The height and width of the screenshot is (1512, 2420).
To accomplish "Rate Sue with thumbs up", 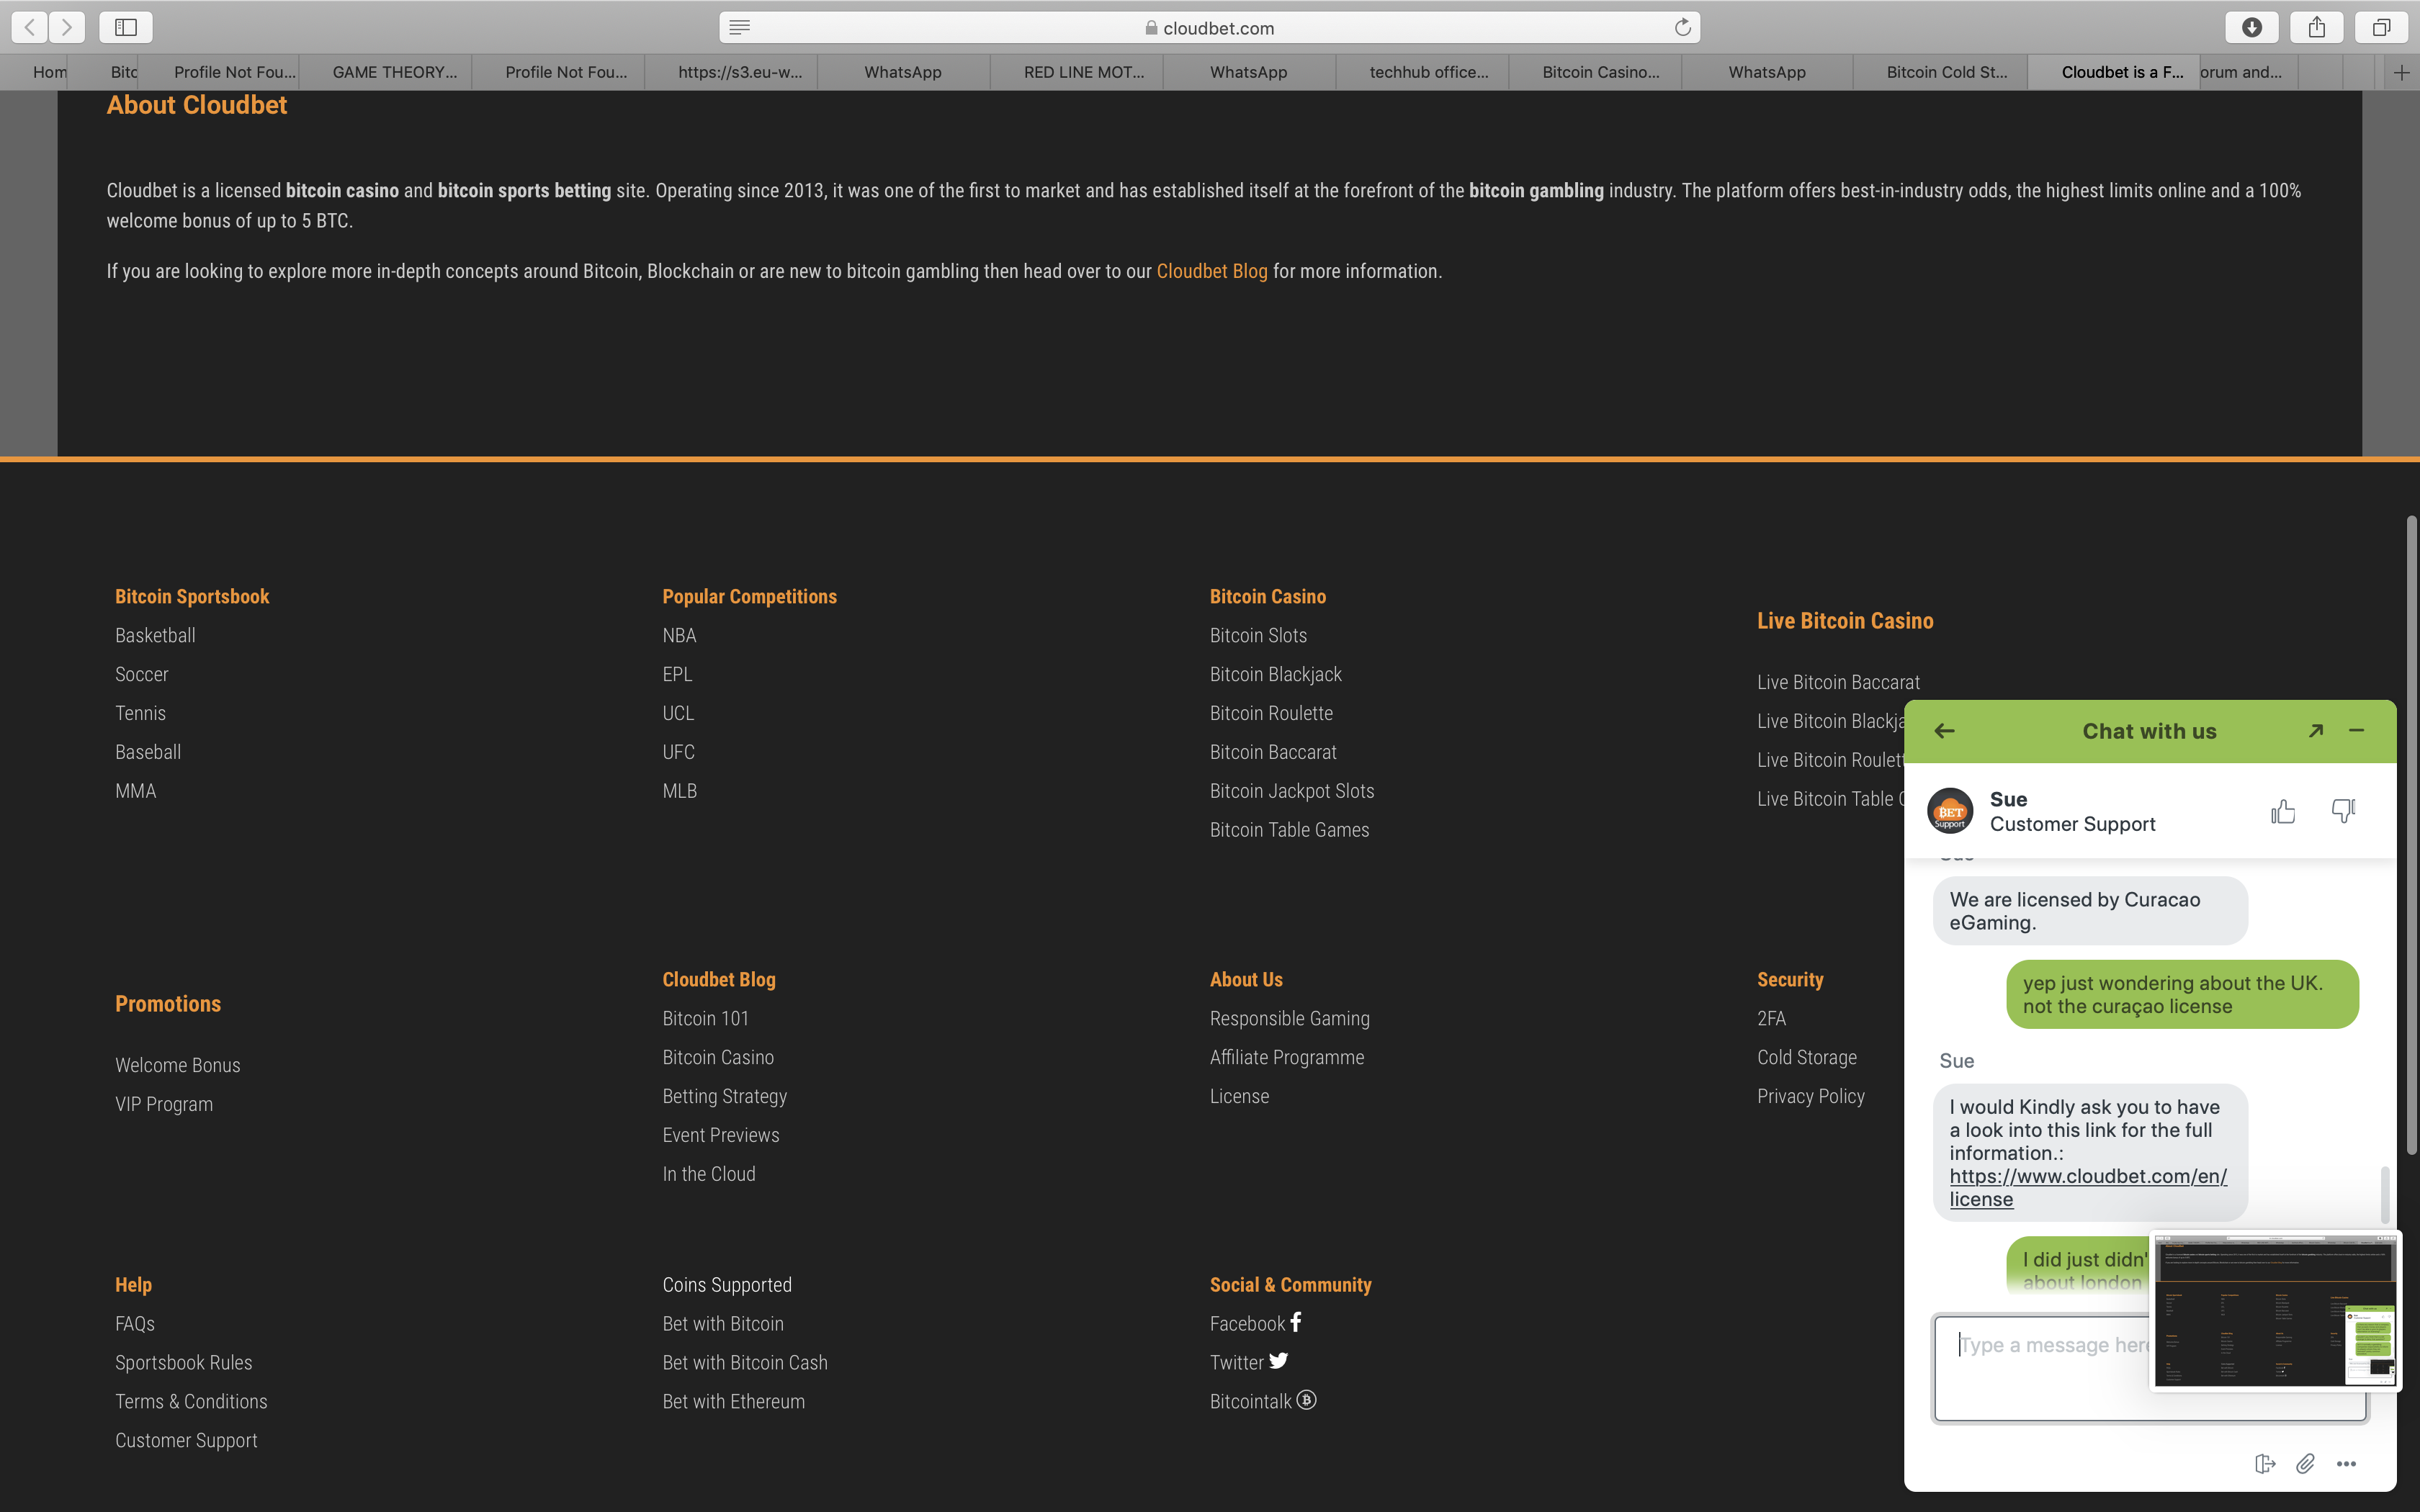I will point(2282,811).
